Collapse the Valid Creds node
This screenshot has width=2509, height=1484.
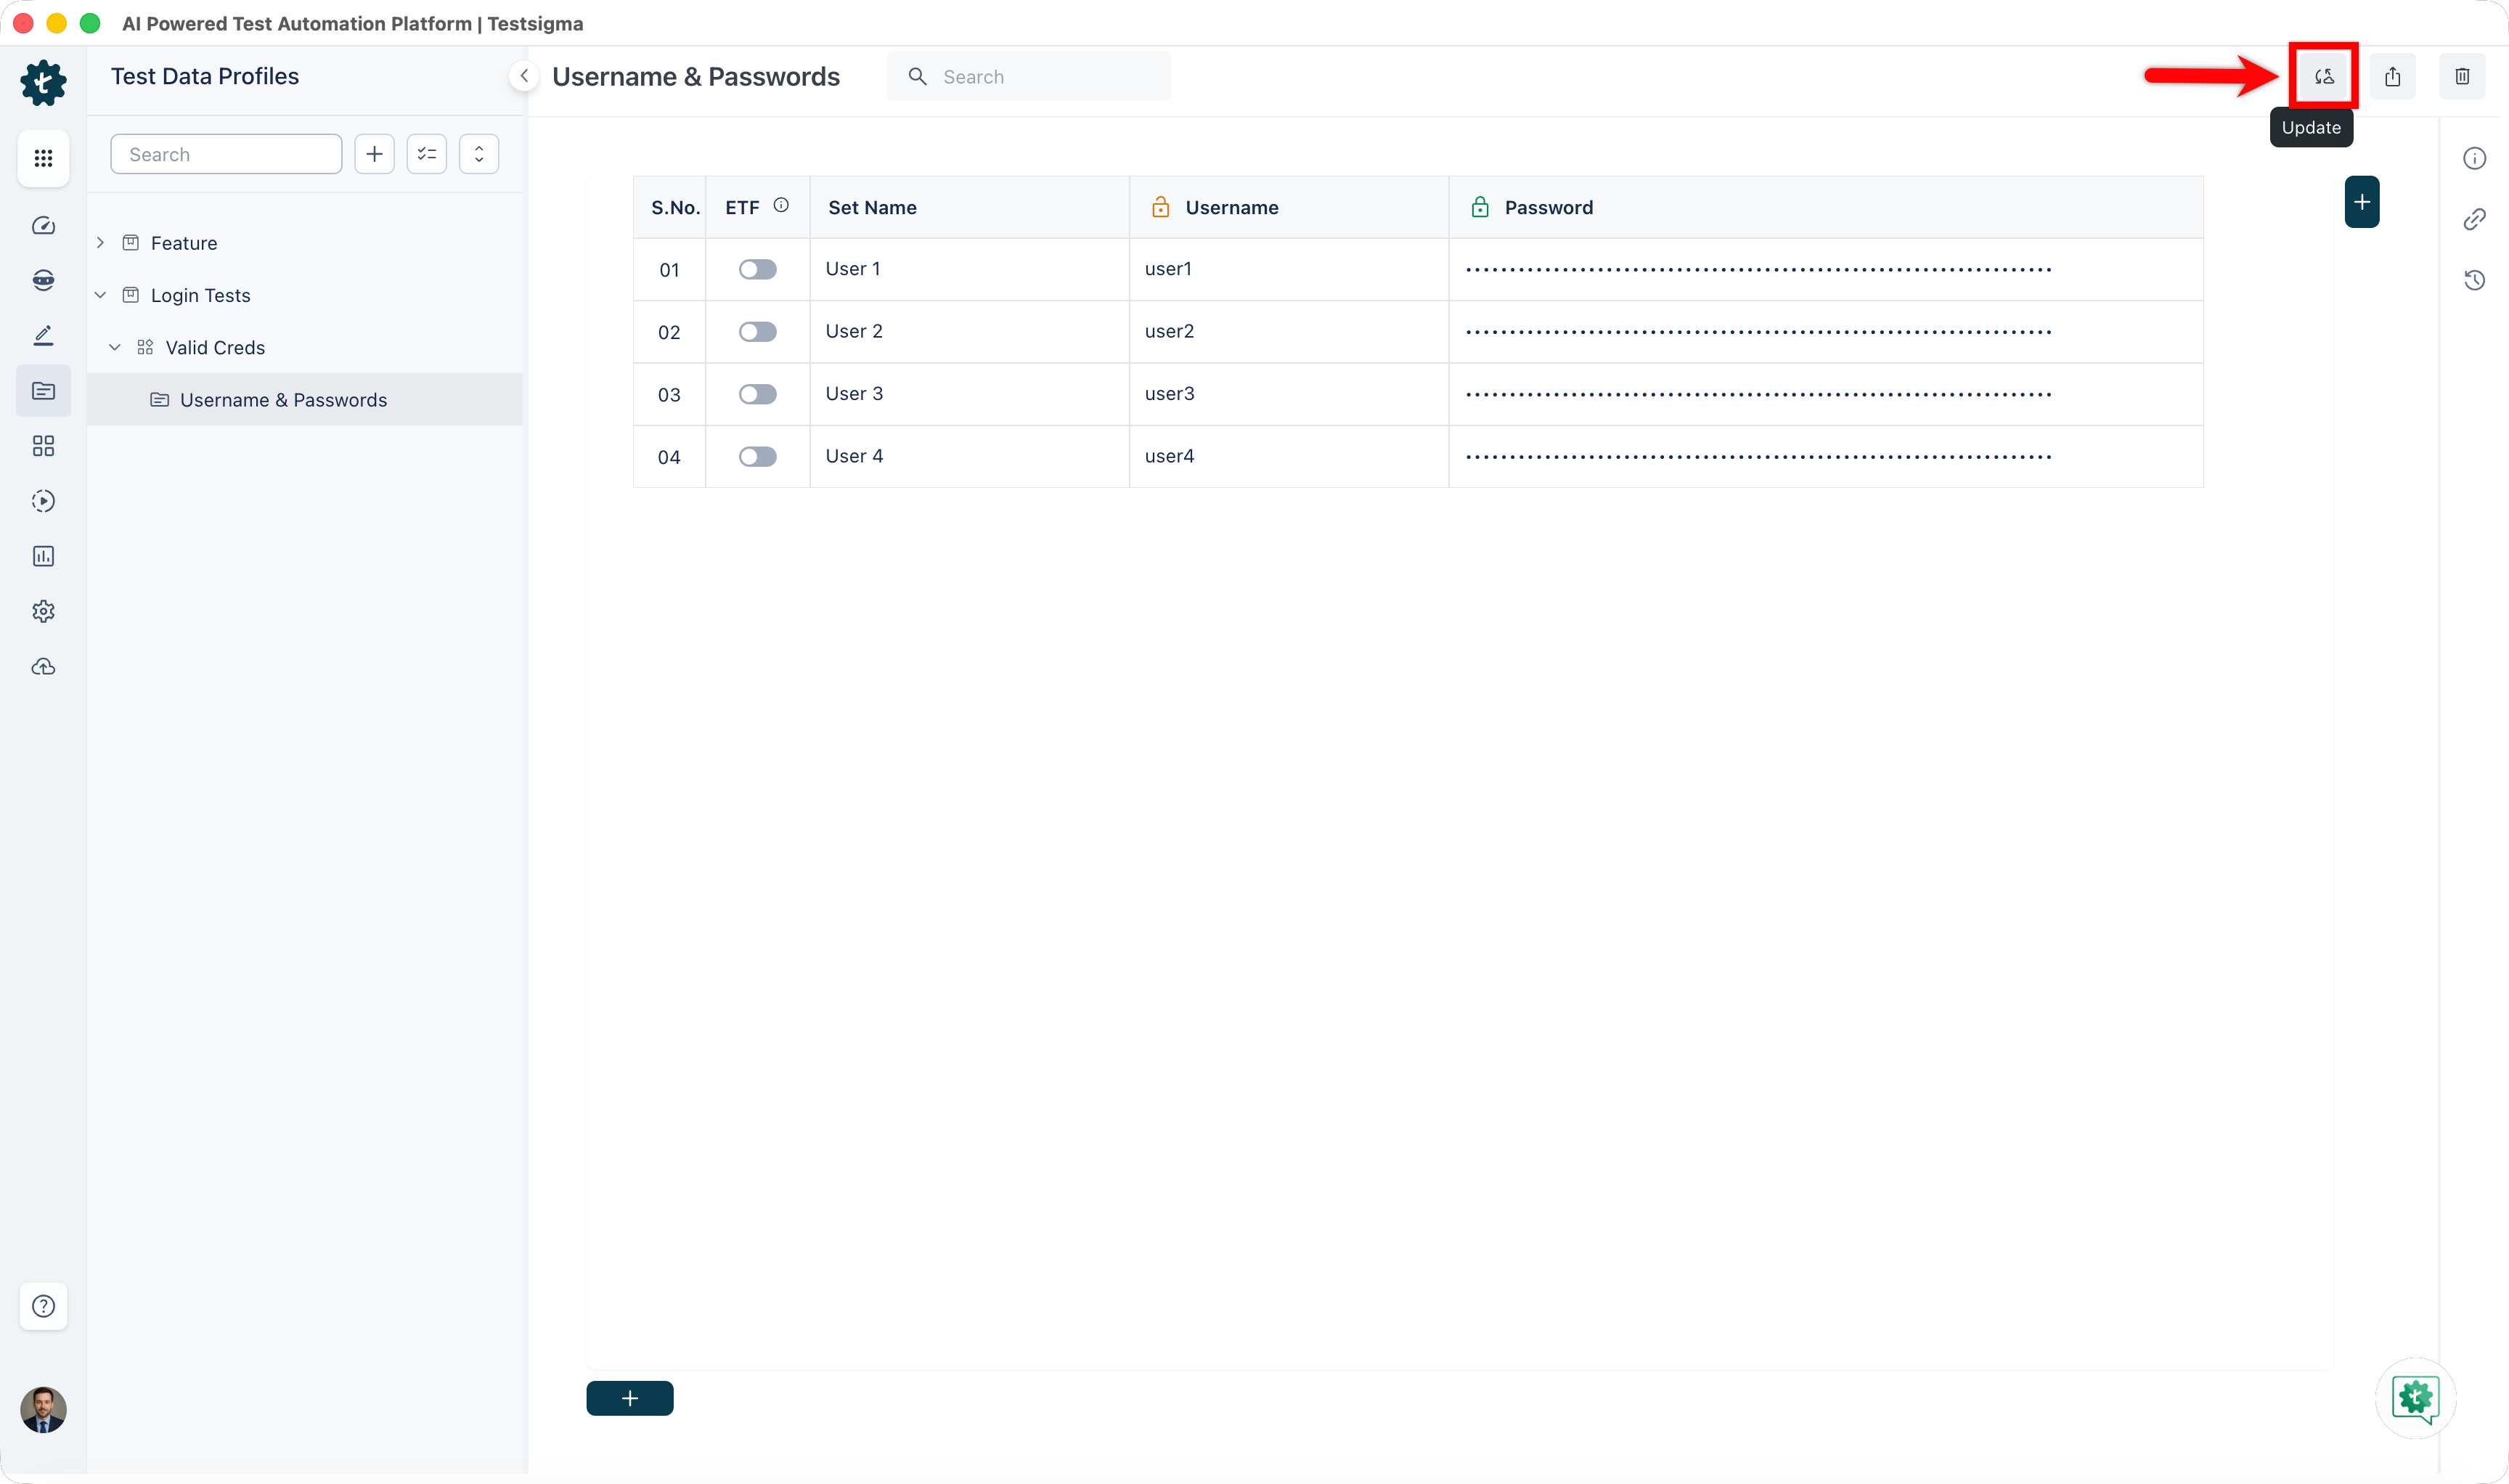pos(115,347)
